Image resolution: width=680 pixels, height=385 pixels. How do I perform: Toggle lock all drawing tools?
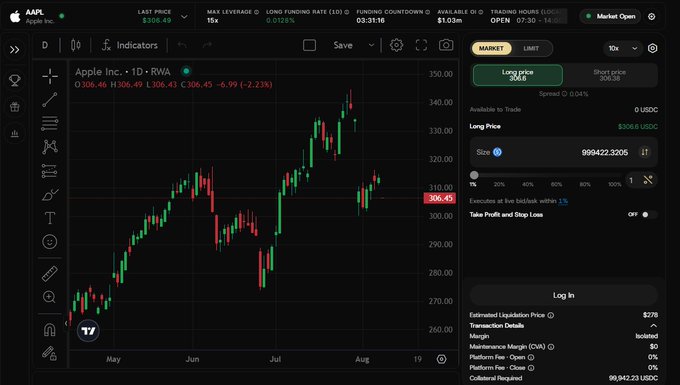(x=49, y=353)
